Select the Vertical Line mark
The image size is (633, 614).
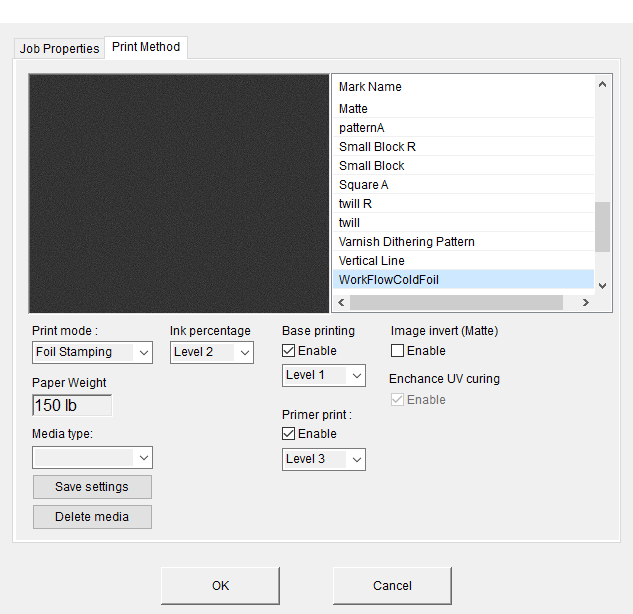point(463,260)
